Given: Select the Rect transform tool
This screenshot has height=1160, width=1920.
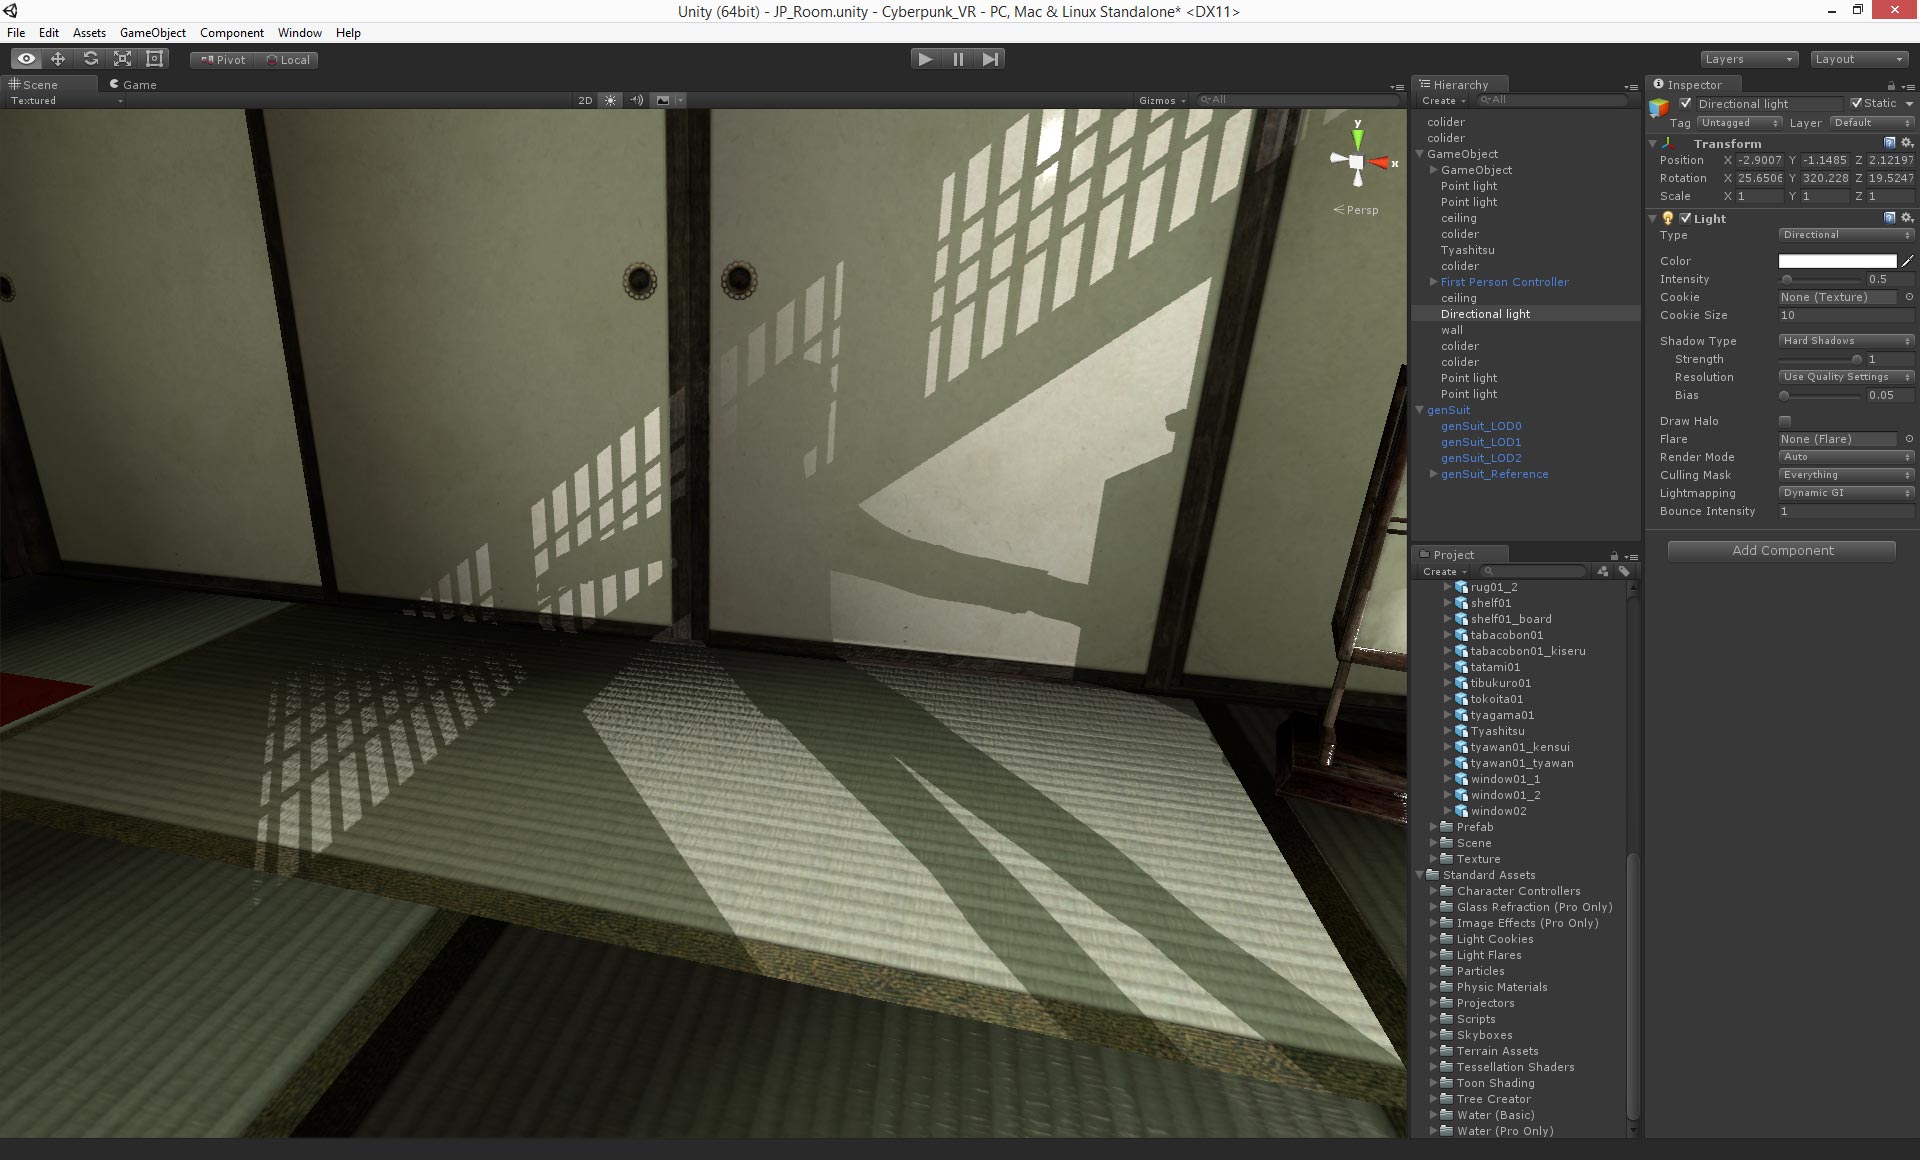Looking at the screenshot, I should 154,59.
